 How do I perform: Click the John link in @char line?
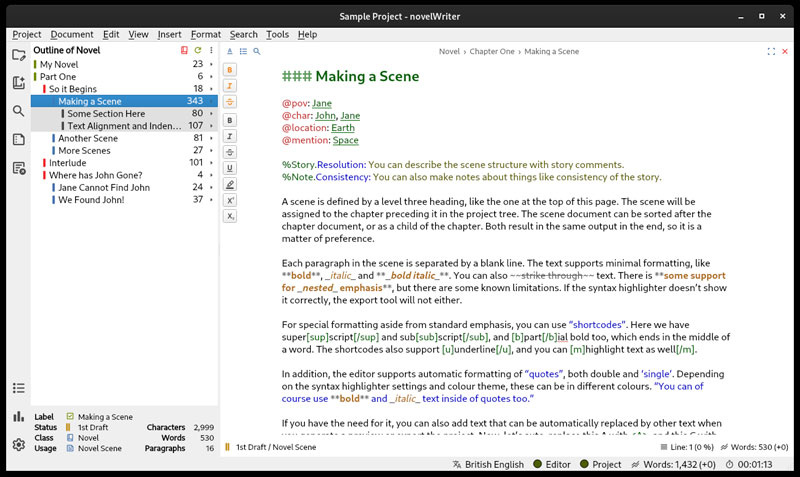click(326, 115)
